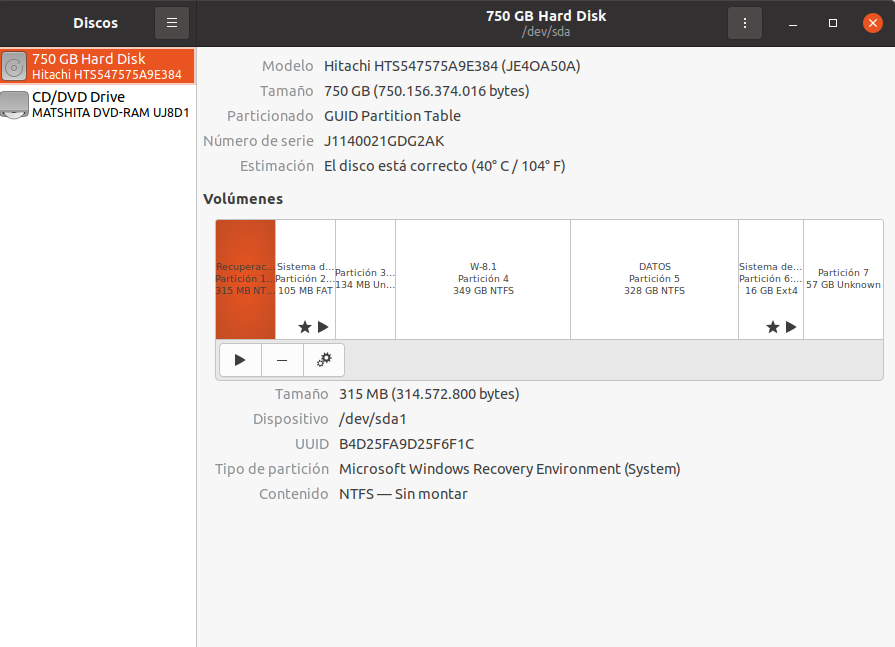Minimize the Discos window
The height and width of the screenshot is (647, 895).
tap(793, 23)
